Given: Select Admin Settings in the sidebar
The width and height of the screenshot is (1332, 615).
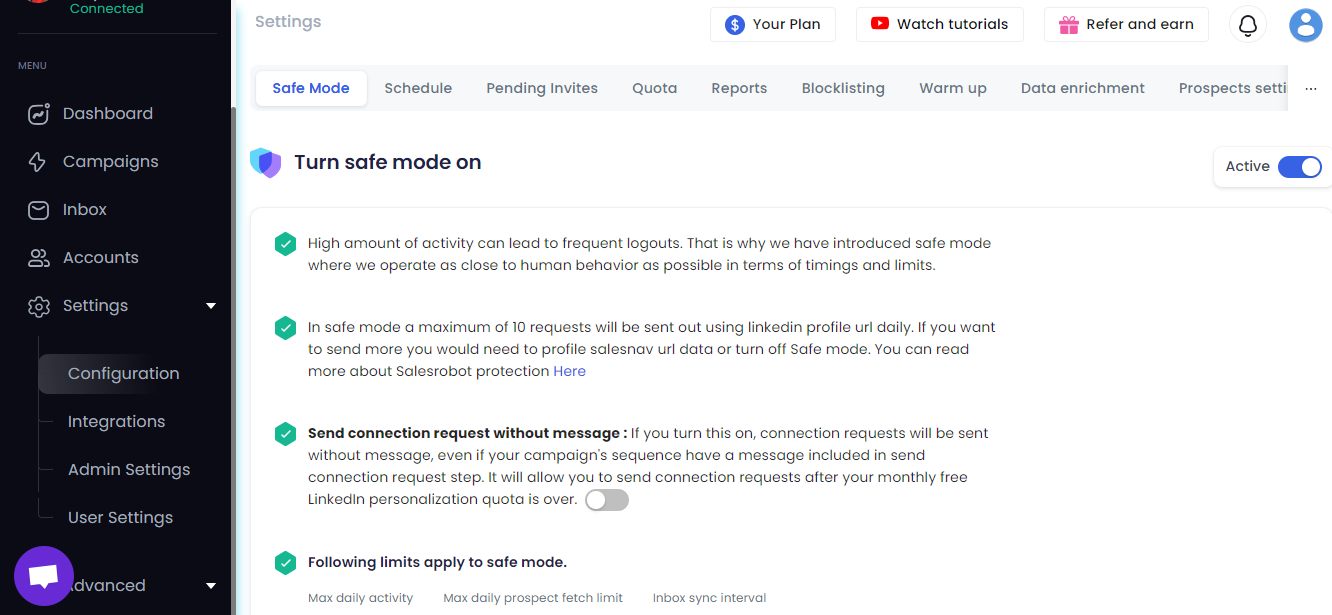Looking at the screenshot, I should 129,469.
